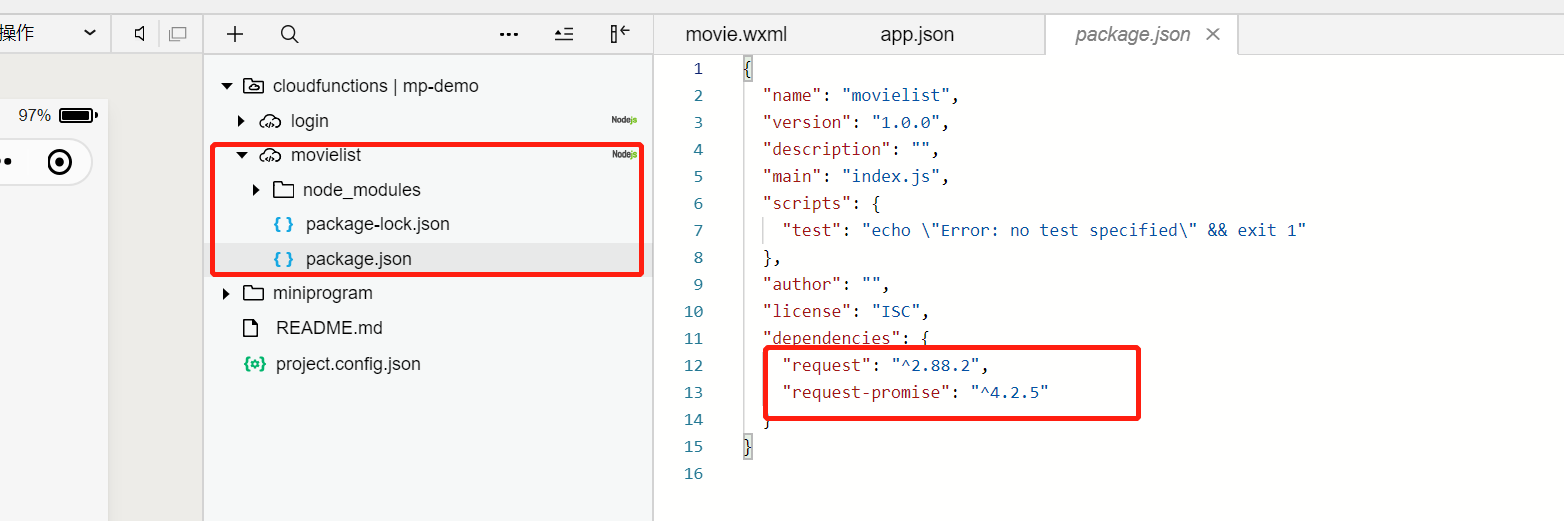Collapse all folders in explorer
Viewport: 1564px width, 521px height.
564,34
